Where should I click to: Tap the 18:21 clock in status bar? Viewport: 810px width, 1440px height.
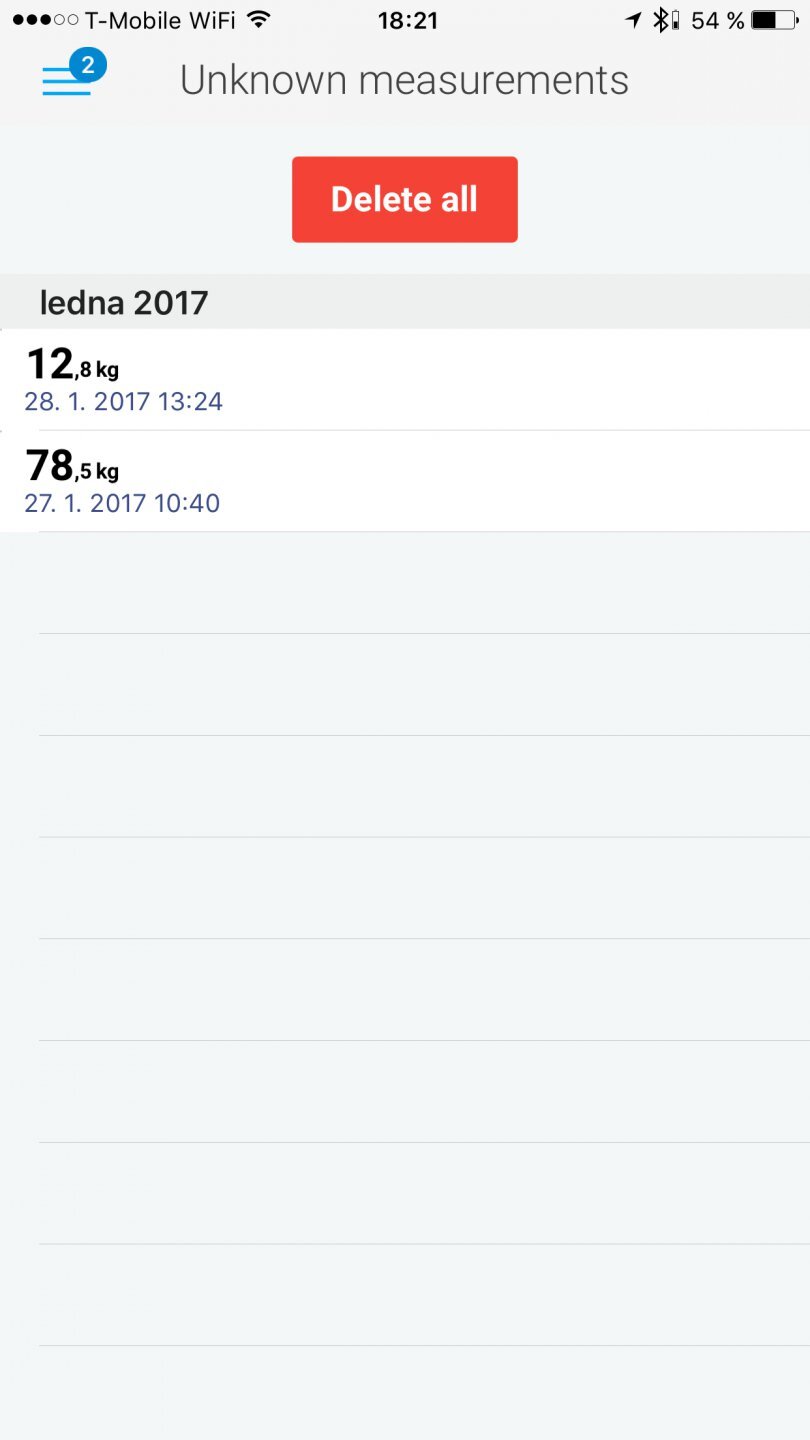[408, 20]
